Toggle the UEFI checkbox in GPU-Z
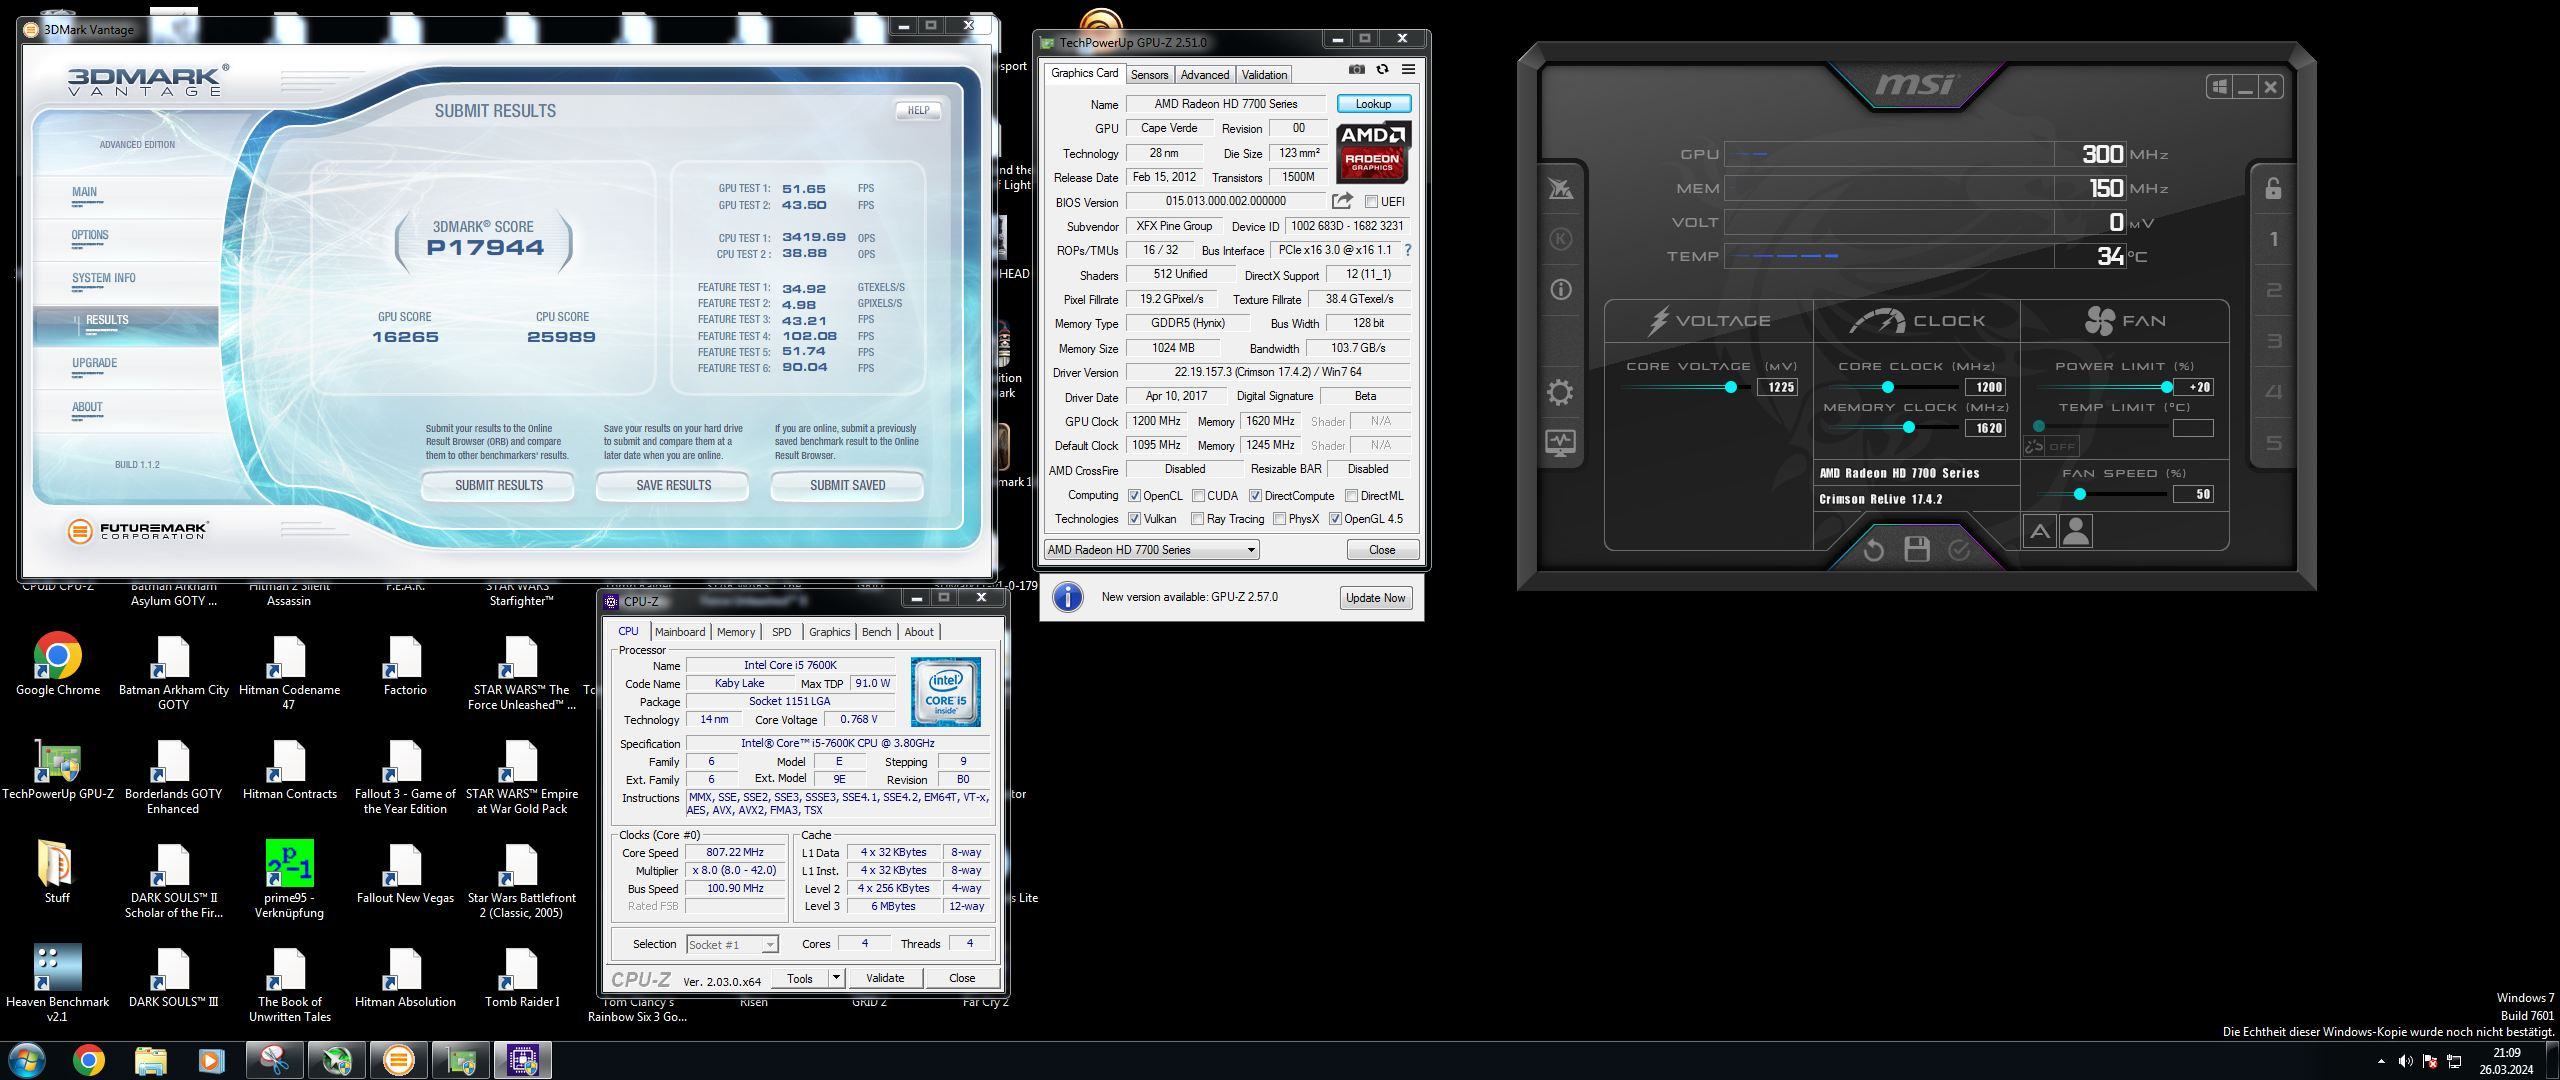Screen dimensions: 2560x1080 click(x=1372, y=202)
